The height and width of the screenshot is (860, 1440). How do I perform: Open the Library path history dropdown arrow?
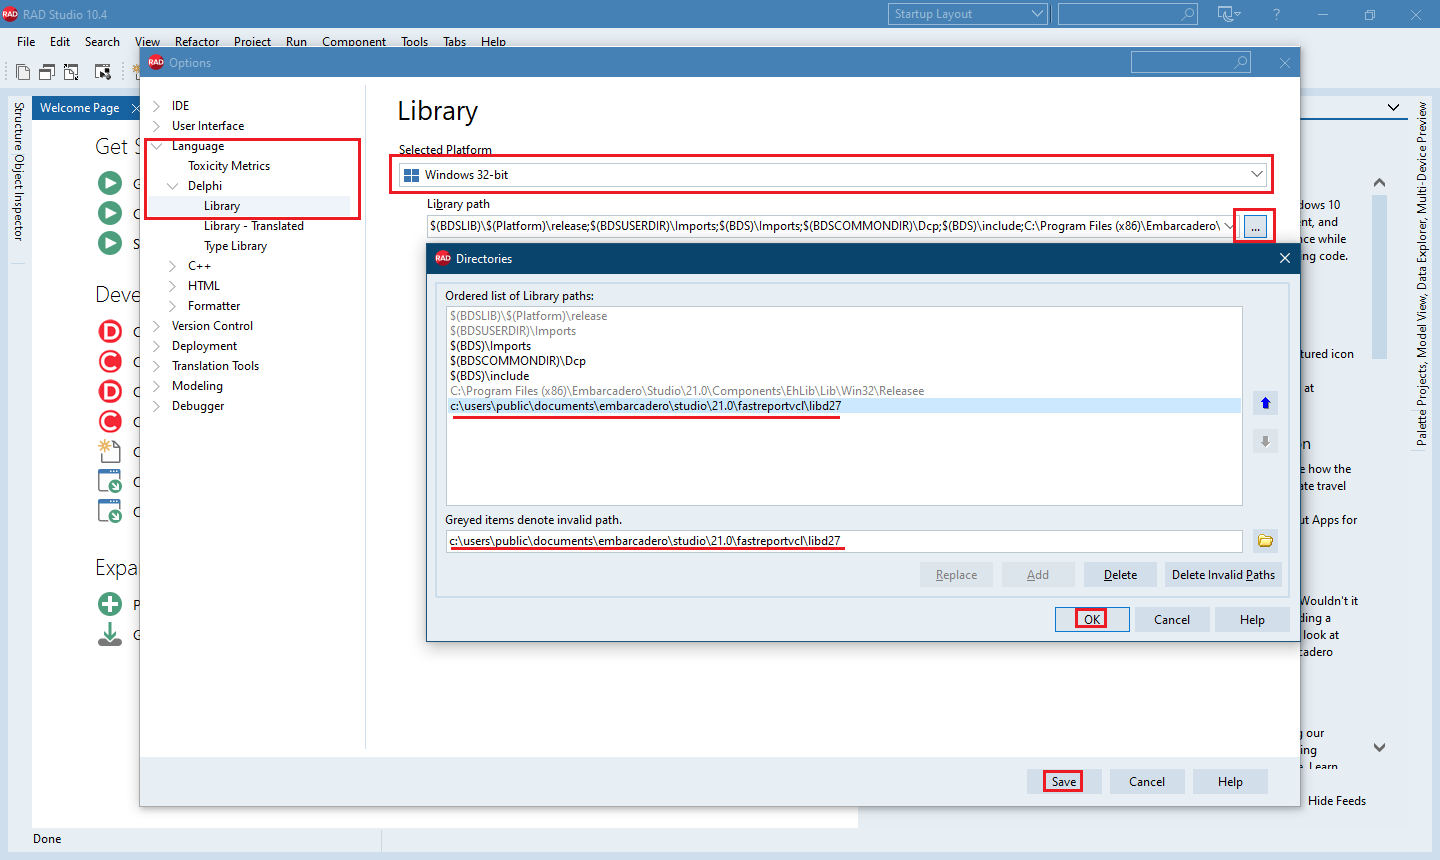click(1229, 226)
